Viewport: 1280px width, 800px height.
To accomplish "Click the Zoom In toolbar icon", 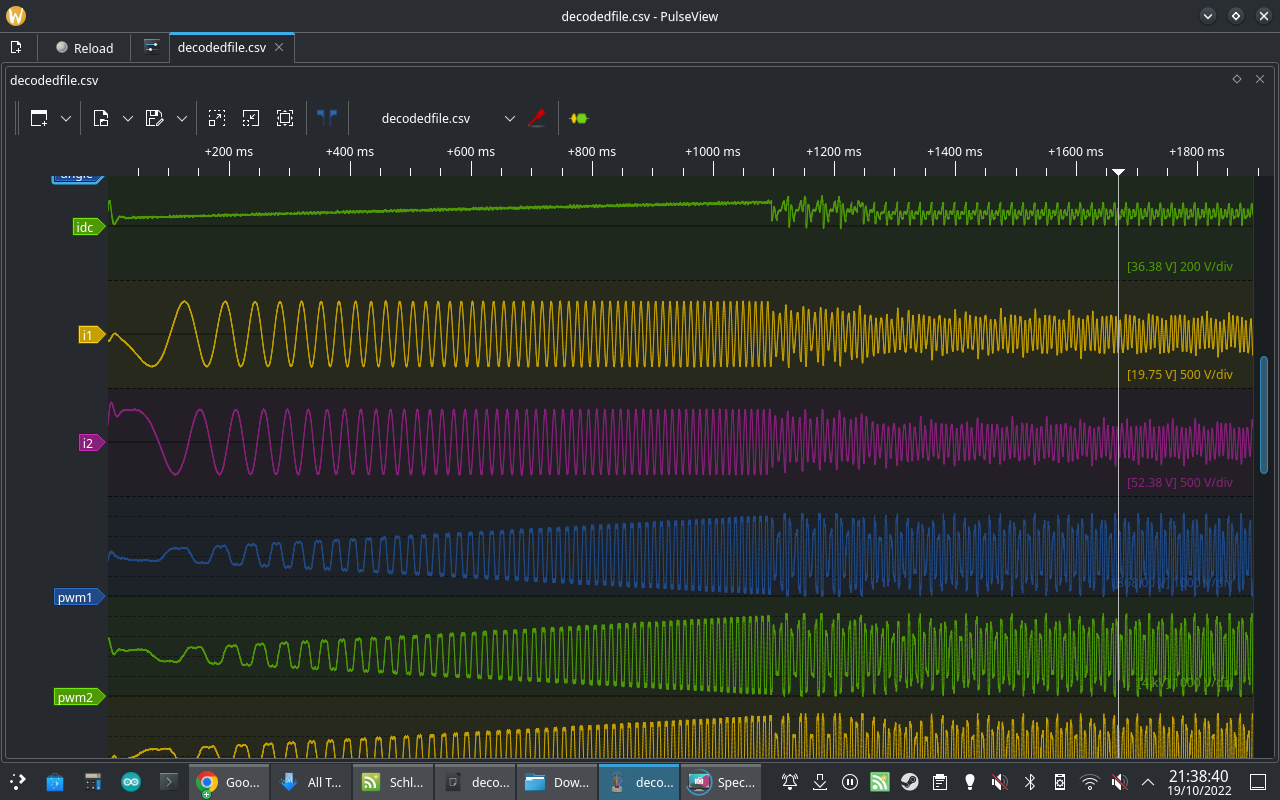I will coord(217,118).
